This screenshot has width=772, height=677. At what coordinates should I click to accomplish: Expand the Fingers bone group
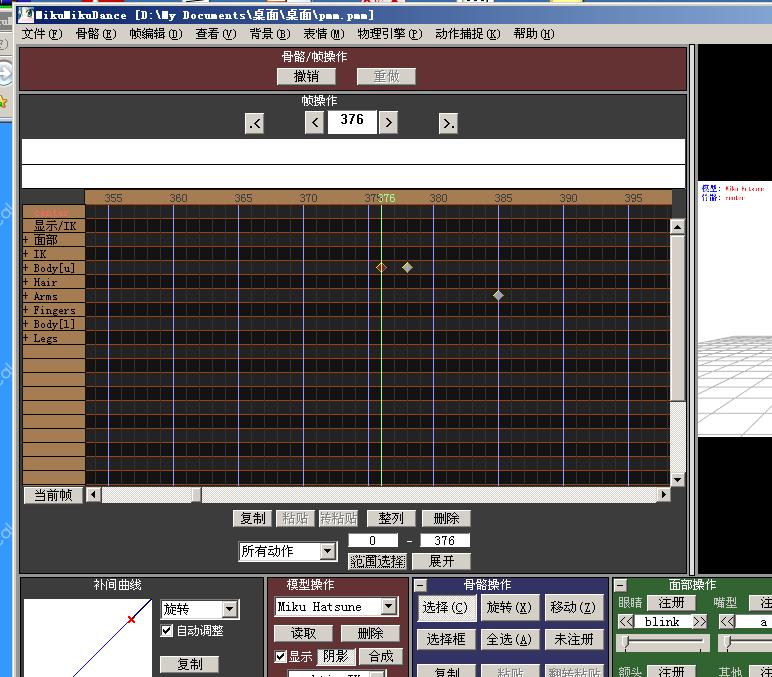point(26,310)
